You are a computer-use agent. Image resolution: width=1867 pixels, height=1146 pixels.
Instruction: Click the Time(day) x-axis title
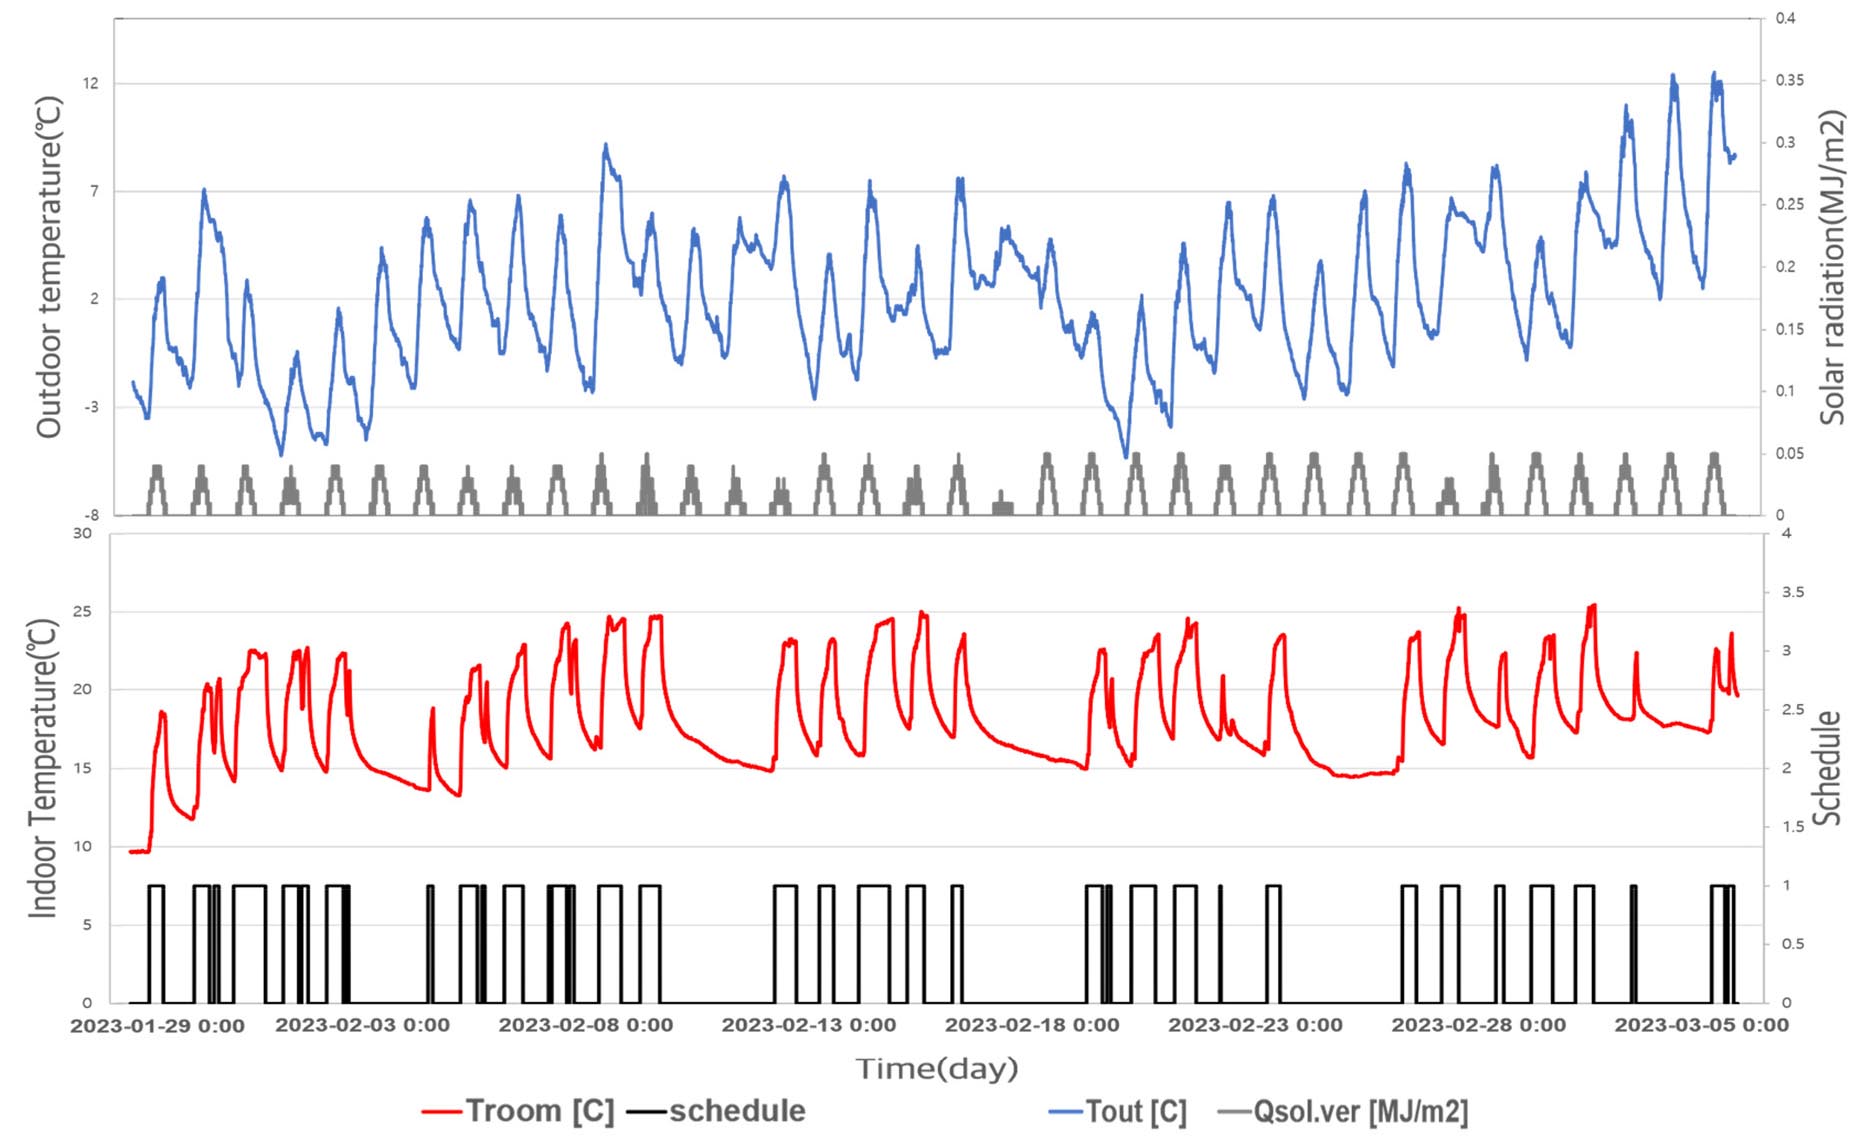tap(937, 1069)
